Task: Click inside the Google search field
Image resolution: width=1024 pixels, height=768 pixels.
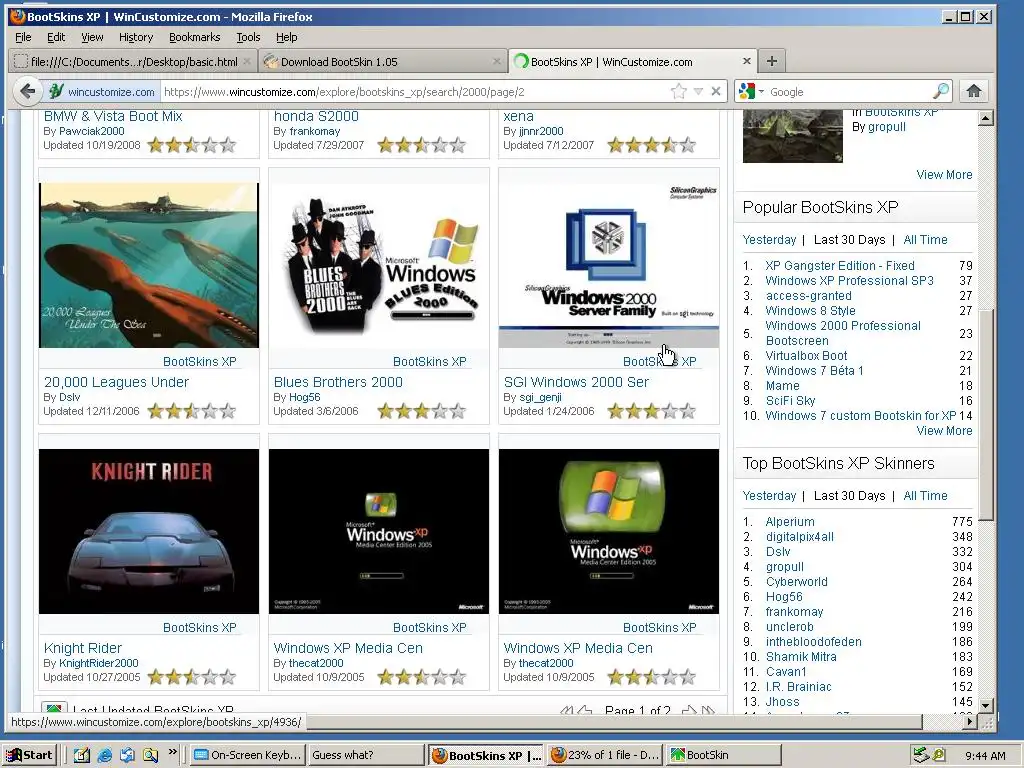Action: coord(849,92)
